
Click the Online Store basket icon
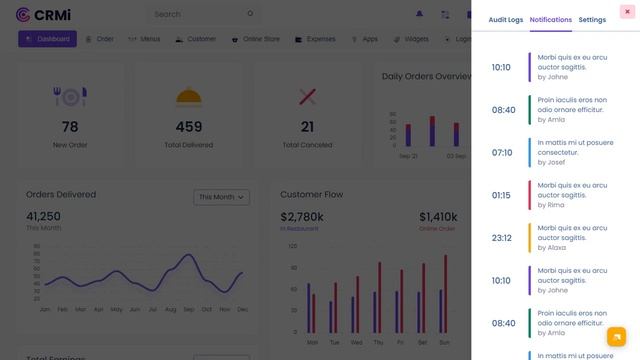pyautogui.click(x=235, y=40)
